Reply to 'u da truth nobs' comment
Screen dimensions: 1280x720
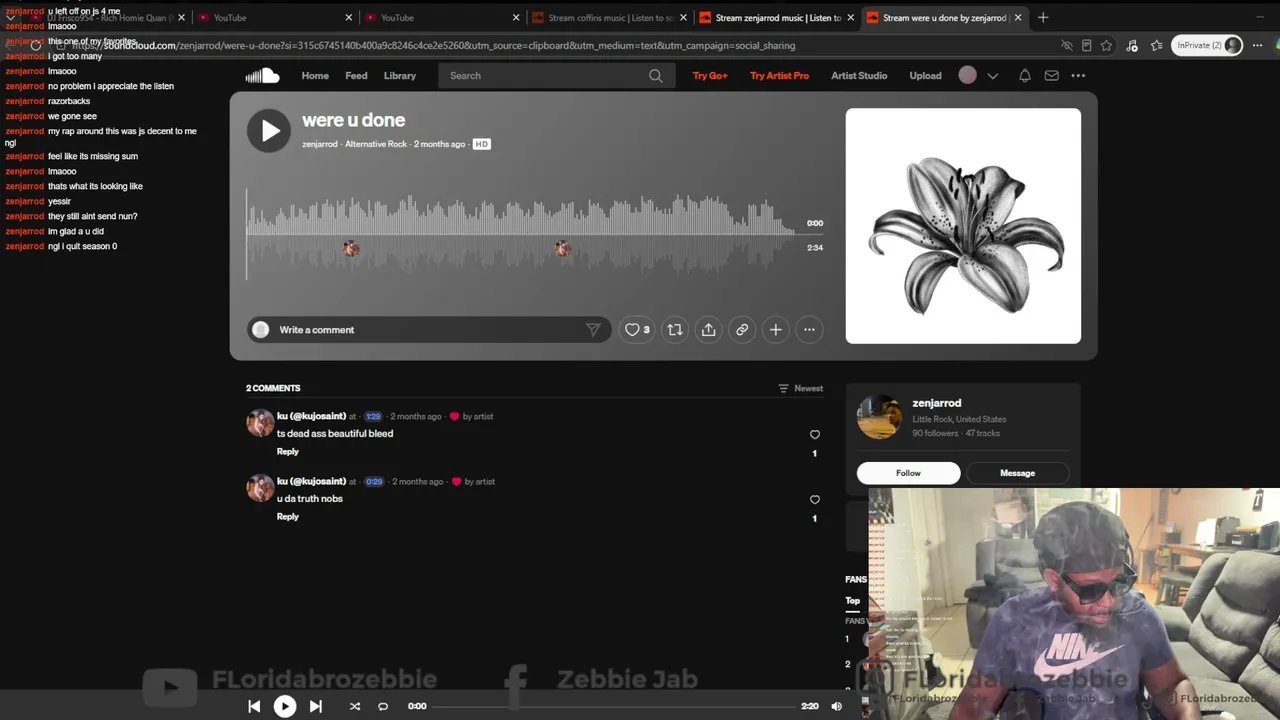pyautogui.click(x=287, y=517)
